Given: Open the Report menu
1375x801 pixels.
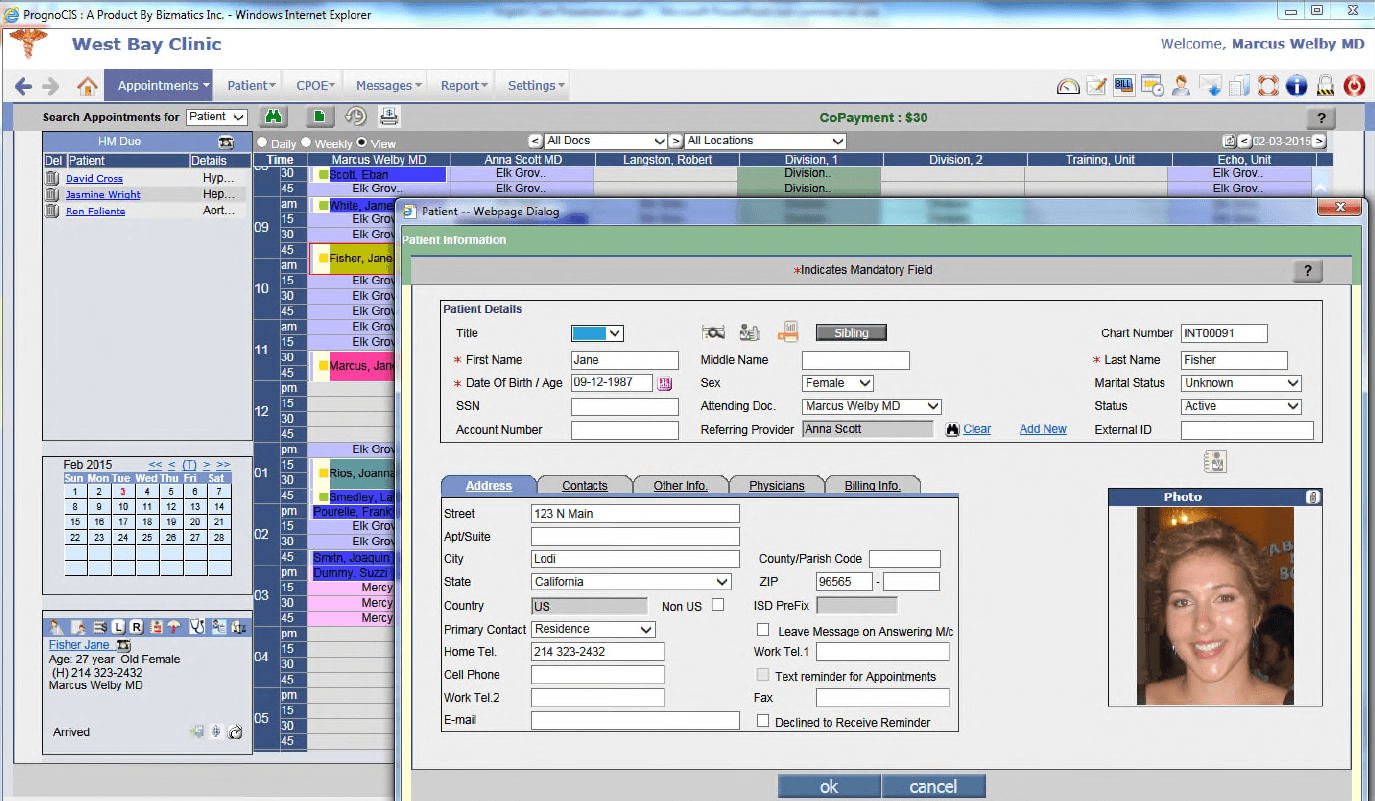Looking at the screenshot, I should pos(462,85).
